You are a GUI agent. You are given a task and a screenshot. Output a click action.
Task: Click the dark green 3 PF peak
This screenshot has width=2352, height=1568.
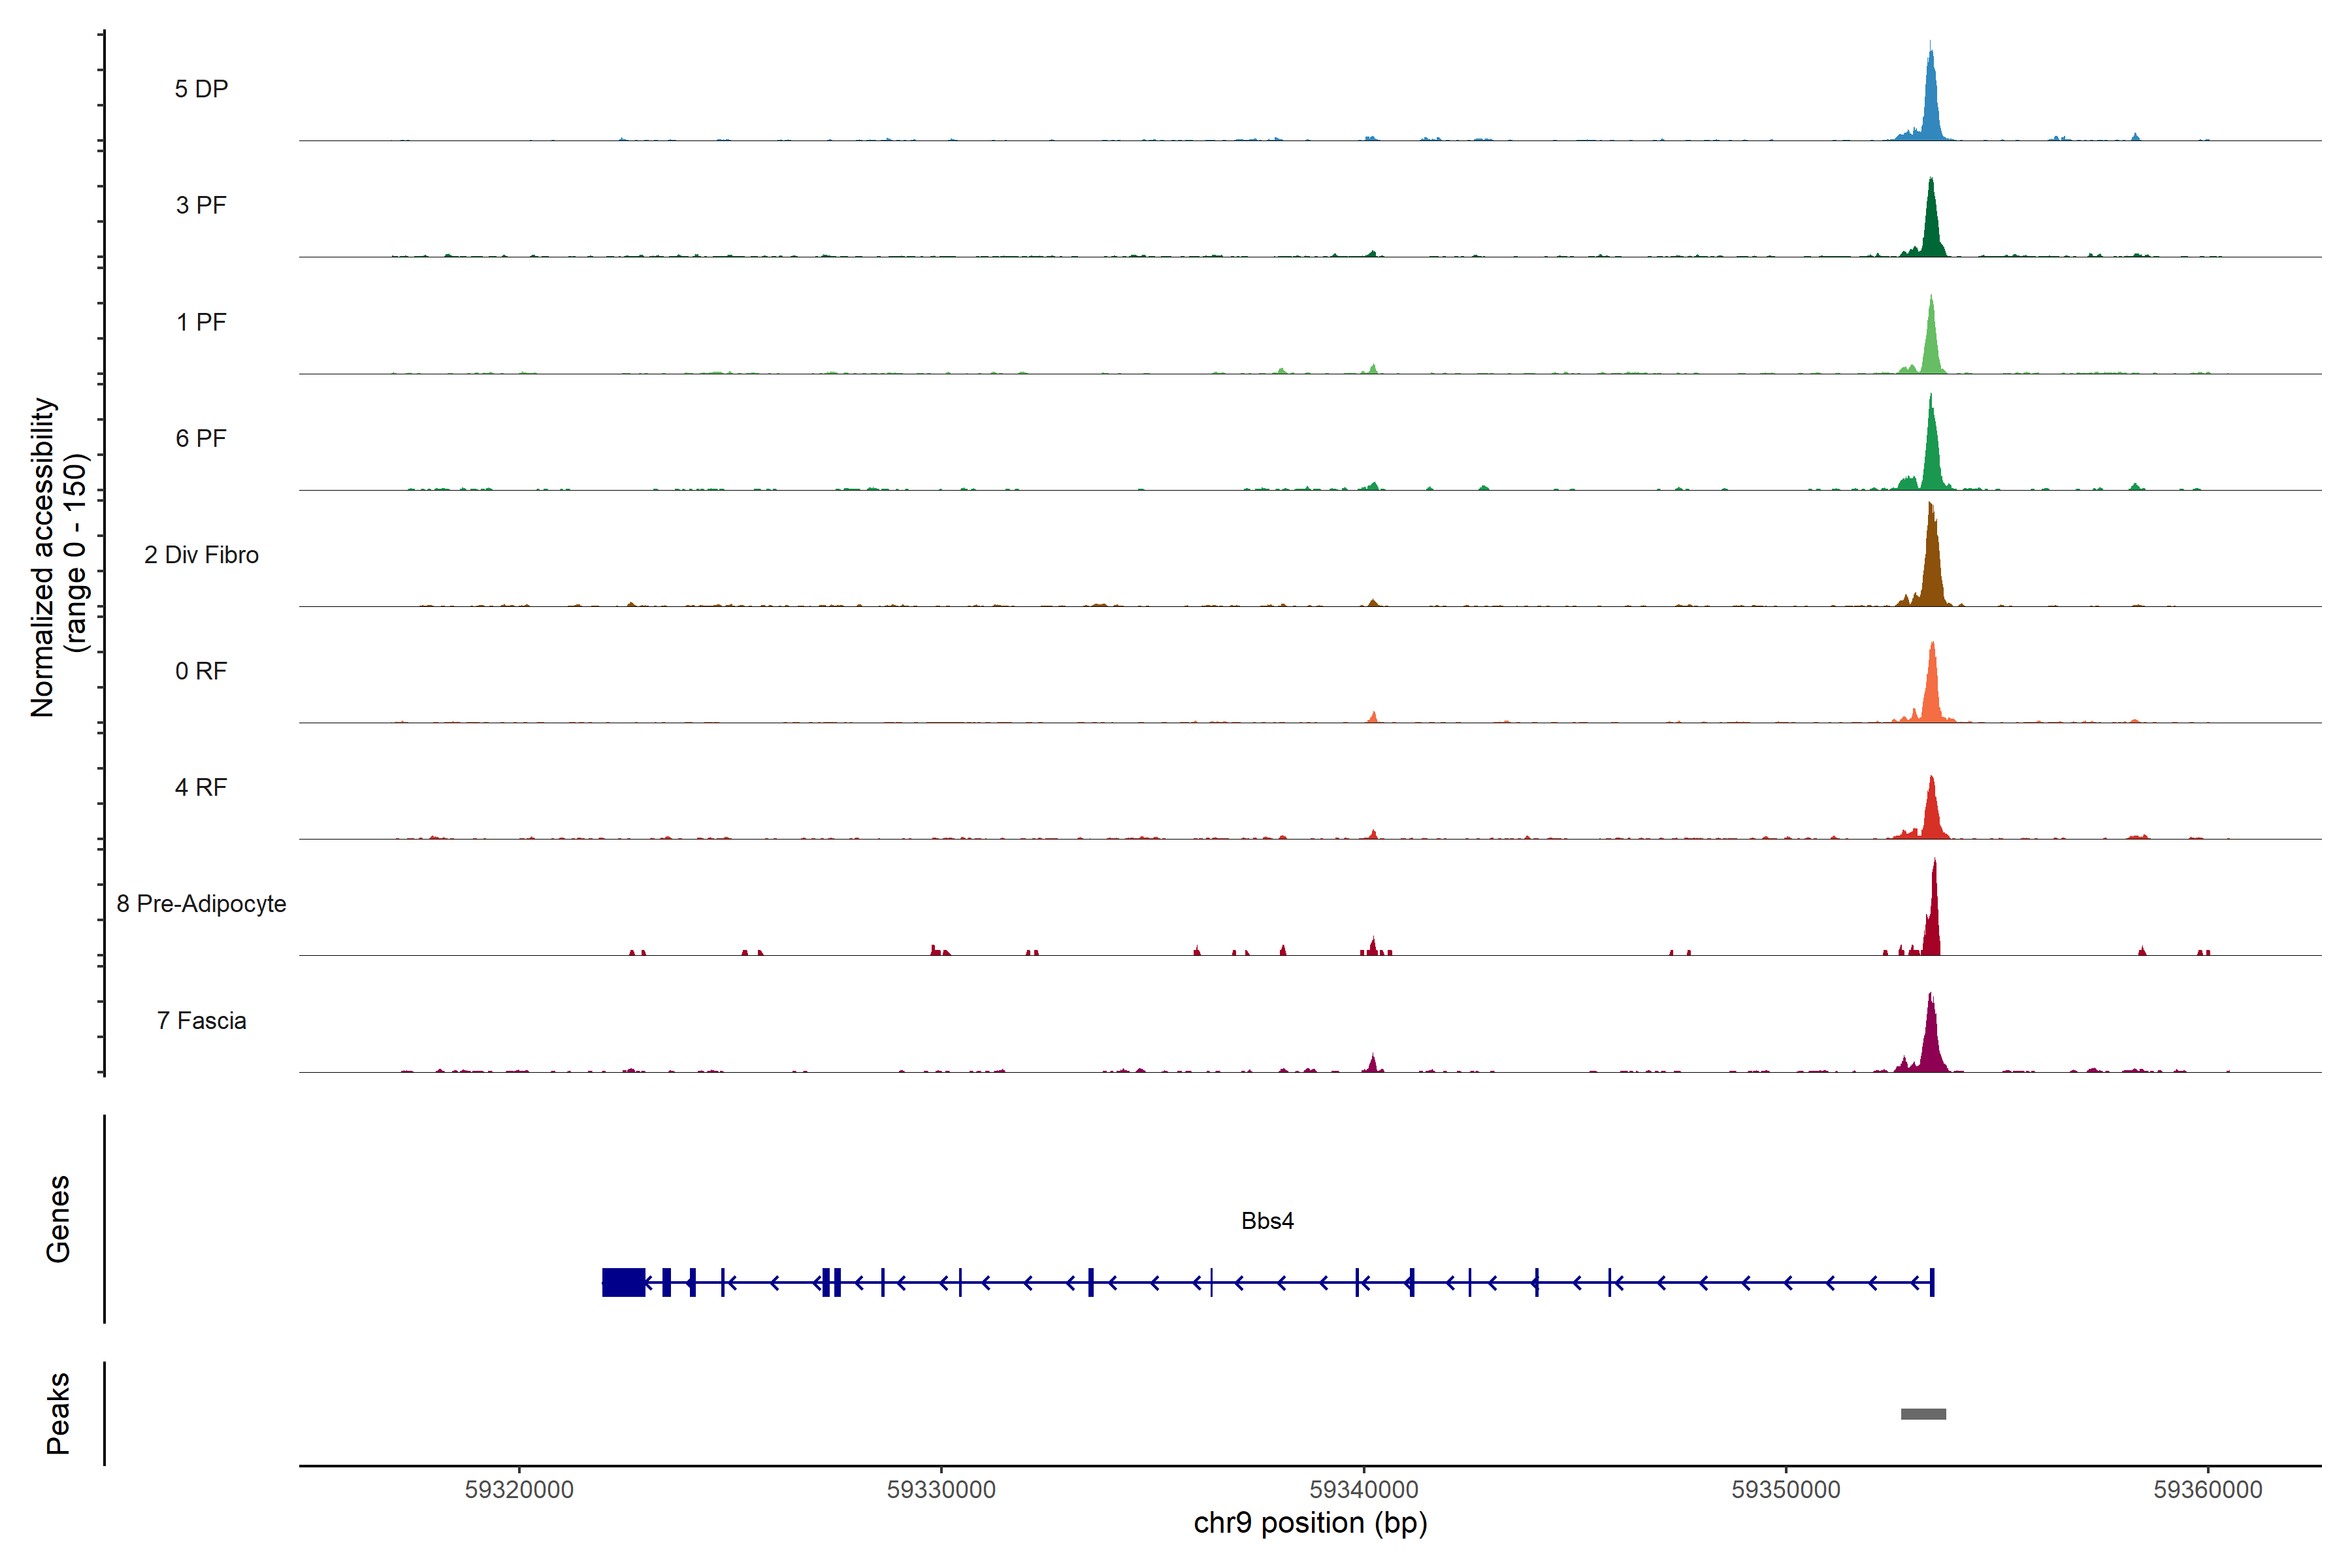click(x=1931, y=225)
